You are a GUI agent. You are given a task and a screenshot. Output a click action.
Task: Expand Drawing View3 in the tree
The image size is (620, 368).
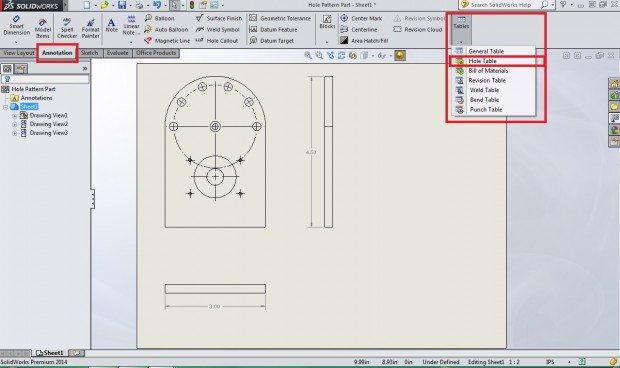[15, 134]
